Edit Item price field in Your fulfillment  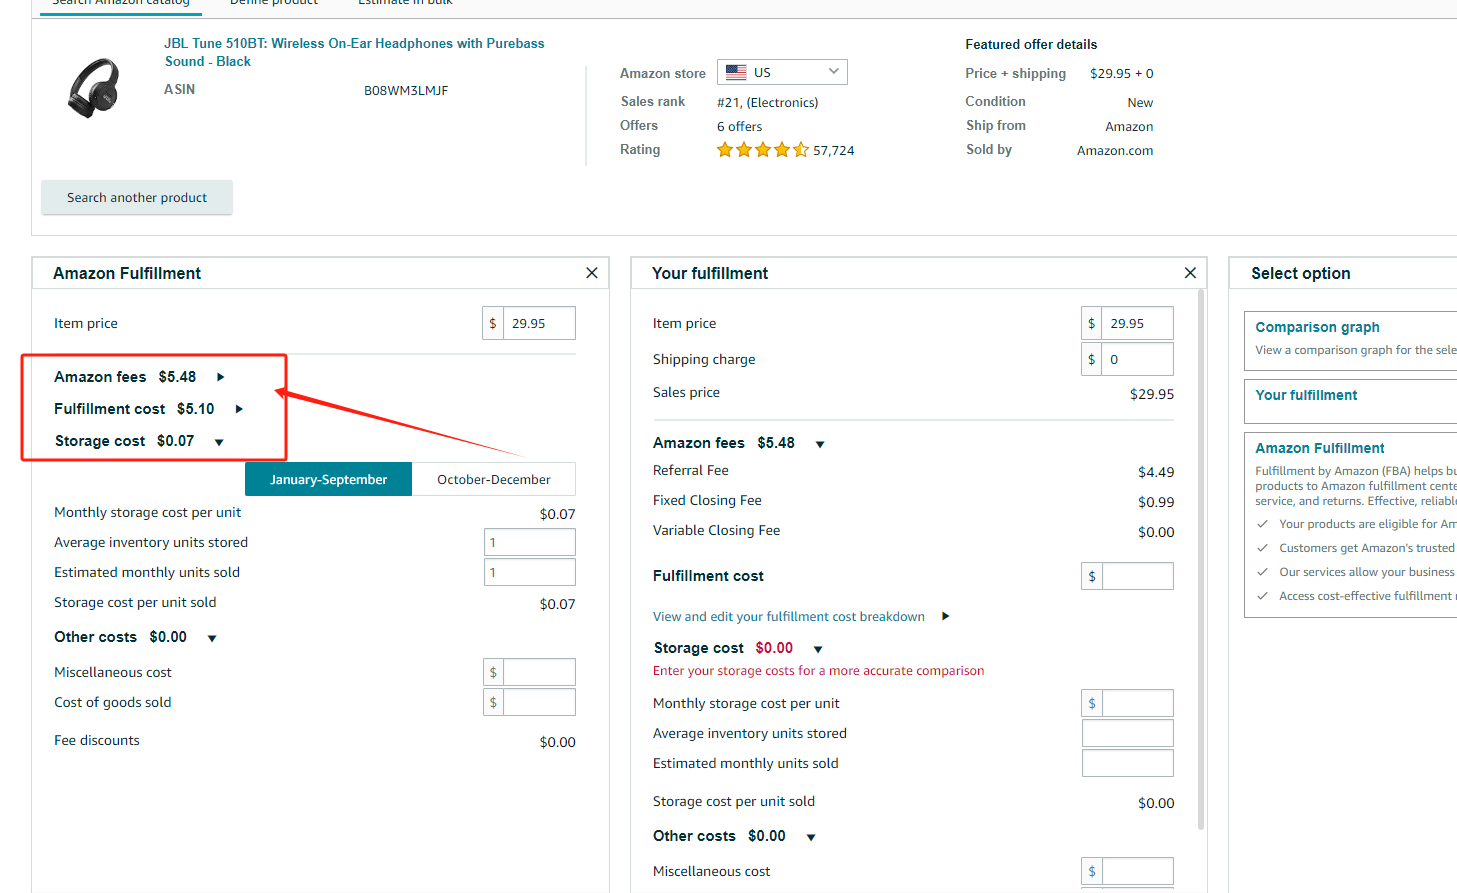[1137, 323]
